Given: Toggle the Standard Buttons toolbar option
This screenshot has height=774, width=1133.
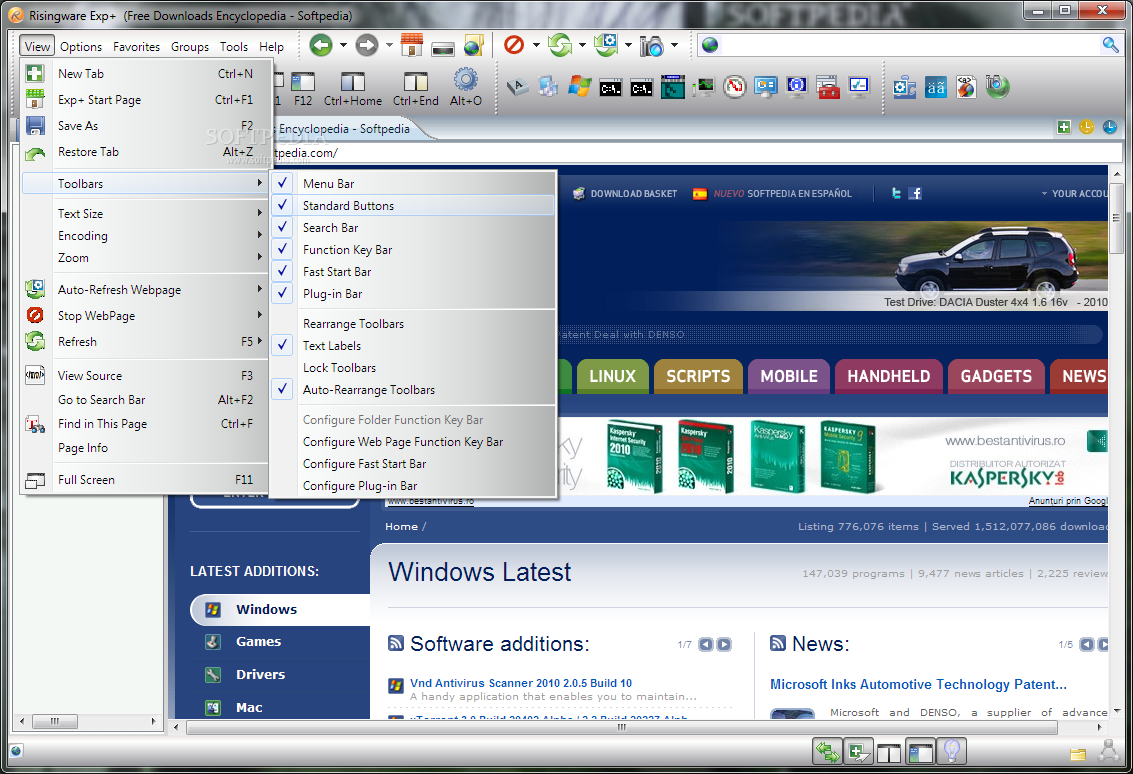Looking at the screenshot, I should coord(413,205).
